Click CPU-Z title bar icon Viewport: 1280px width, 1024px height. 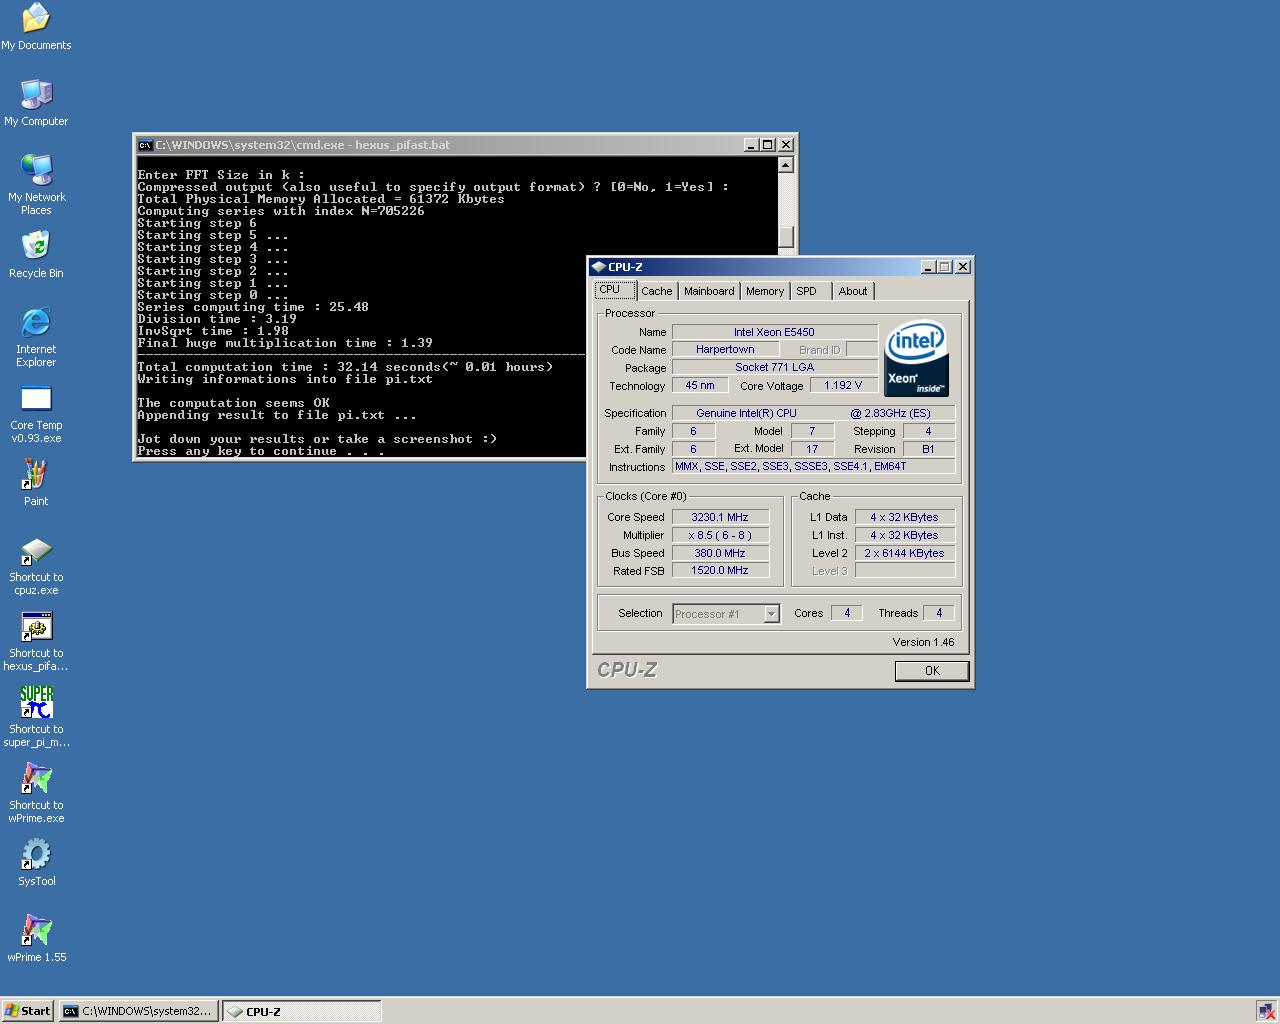pyautogui.click(x=598, y=267)
